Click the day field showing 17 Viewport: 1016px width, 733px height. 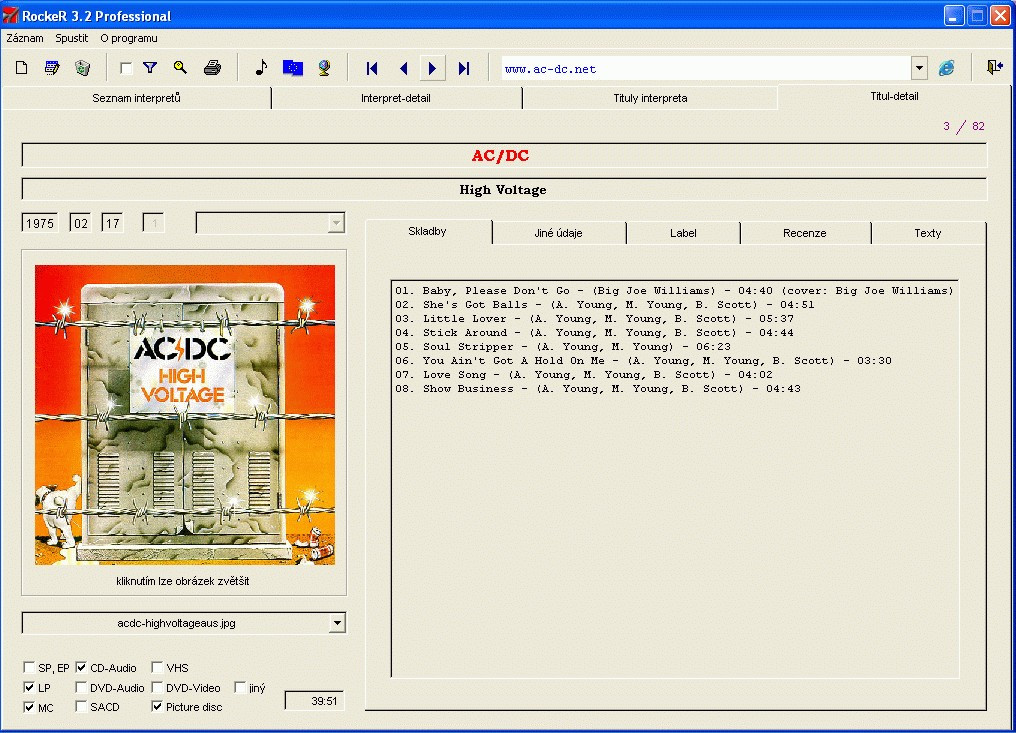[x=113, y=223]
